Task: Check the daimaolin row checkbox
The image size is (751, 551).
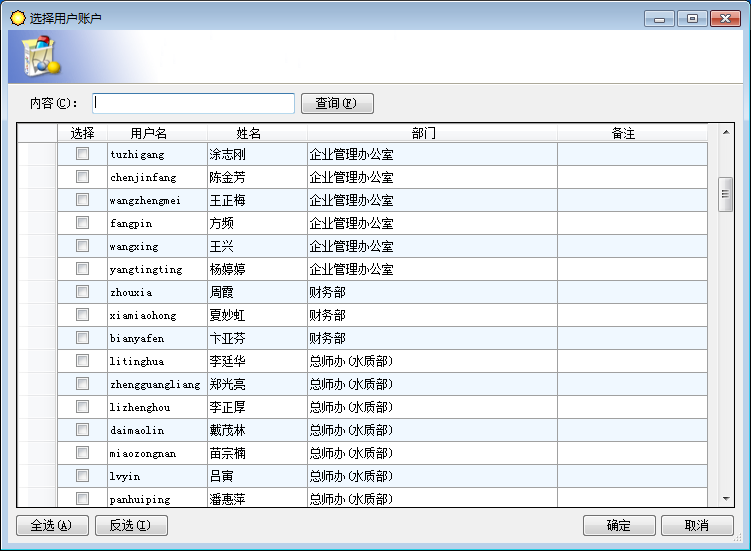Action: point(82,430)
